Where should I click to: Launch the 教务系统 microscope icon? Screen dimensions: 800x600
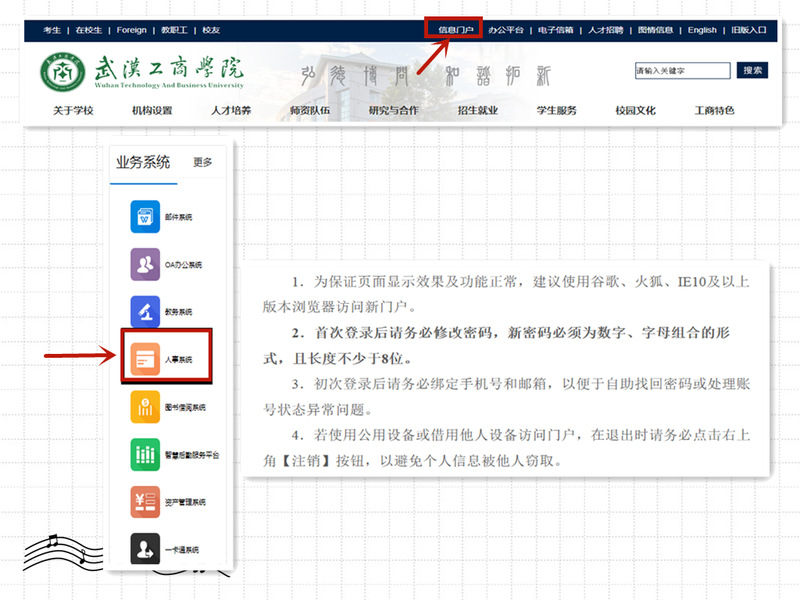(145, 311)
